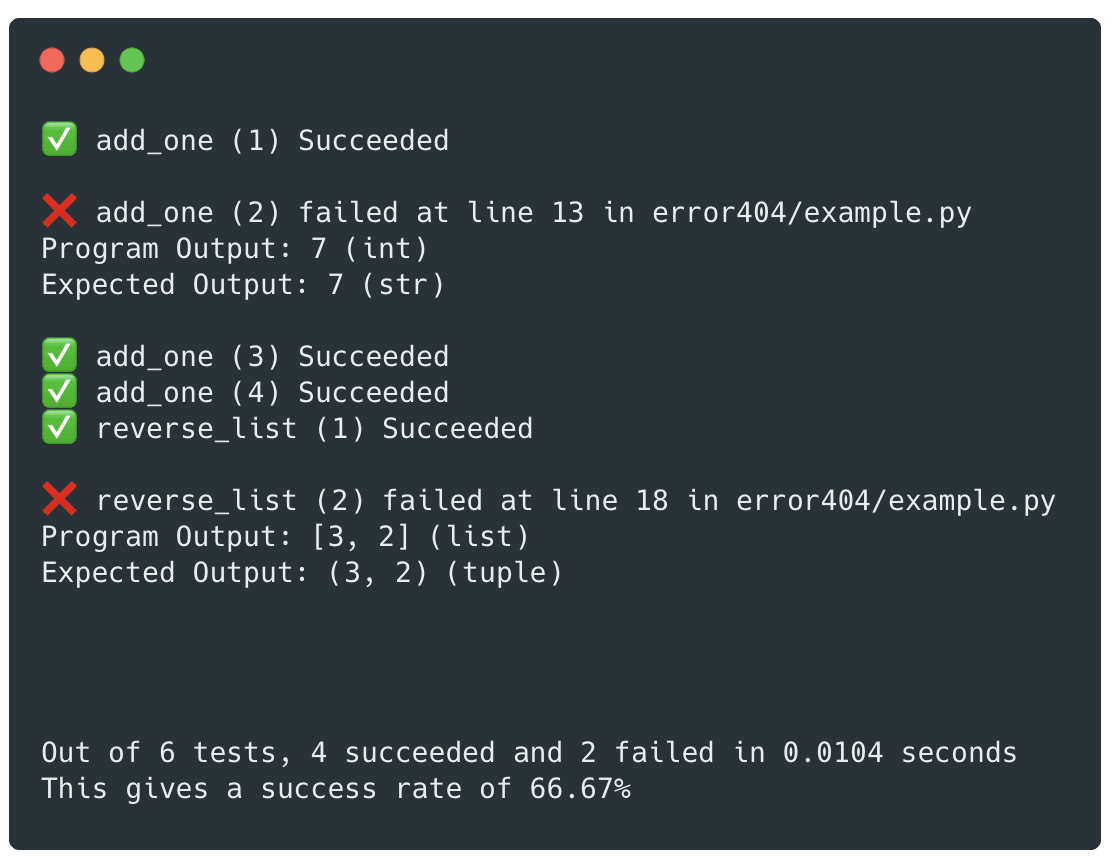The height and width of the screenshot is (866, 1118).
Task: Click 'Program Output: 7 (int)' line
Action: [x=235, y=249]
